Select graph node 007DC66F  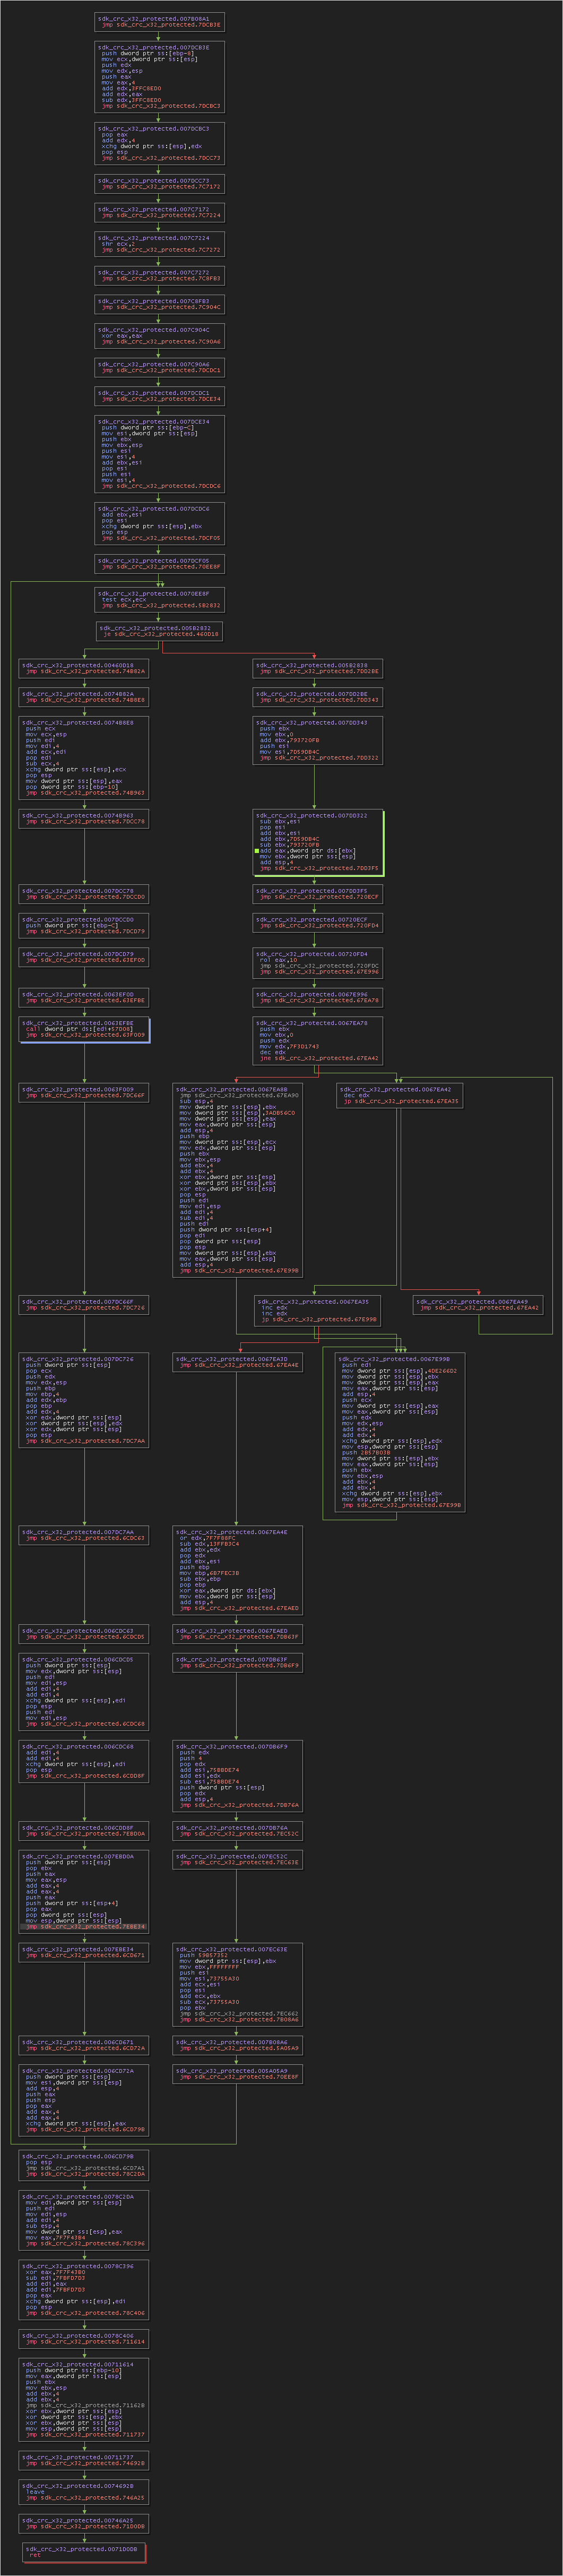point(84,1305)
